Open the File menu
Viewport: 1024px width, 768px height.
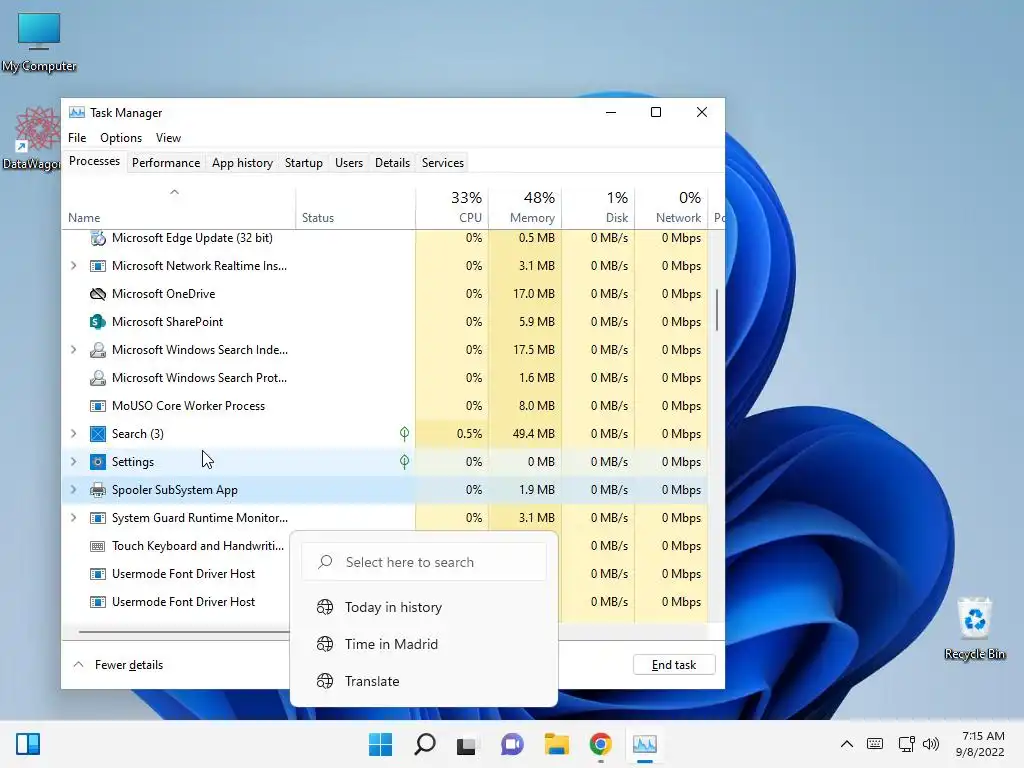pyautogui.click(x=77, y=138)
